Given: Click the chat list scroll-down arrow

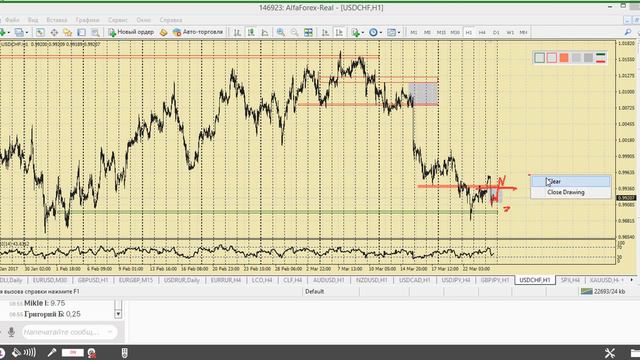Looking at the screenshot, I should click(x=118, y=314).
